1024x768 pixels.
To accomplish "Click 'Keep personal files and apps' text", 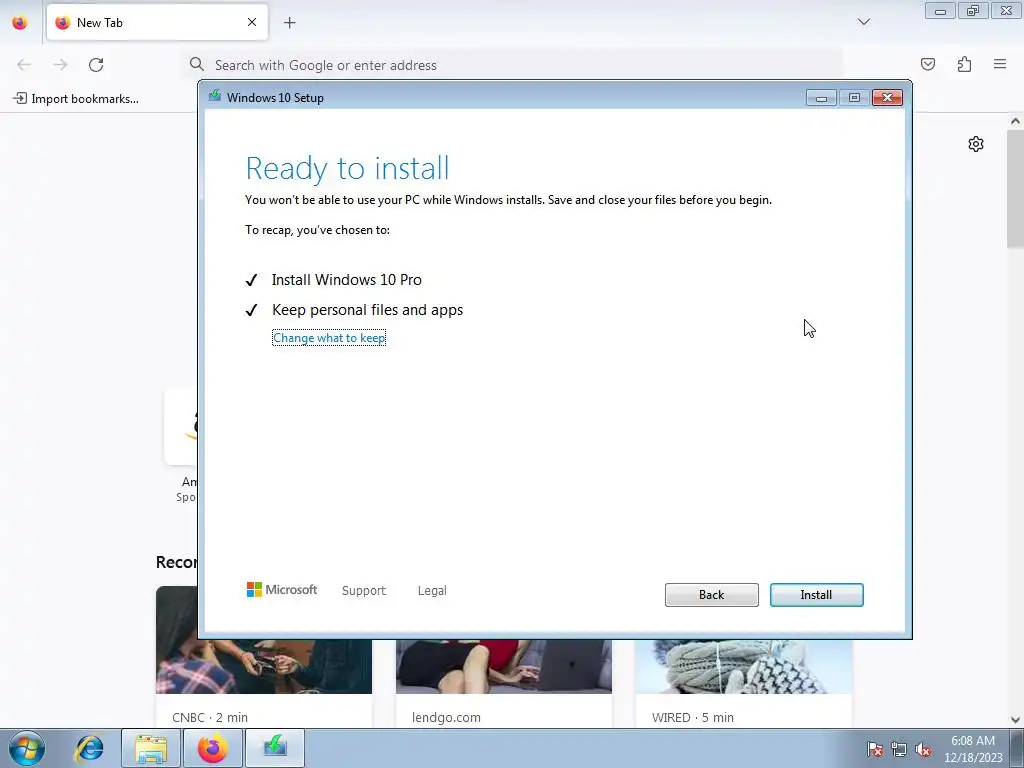I will tap(368, 310).
